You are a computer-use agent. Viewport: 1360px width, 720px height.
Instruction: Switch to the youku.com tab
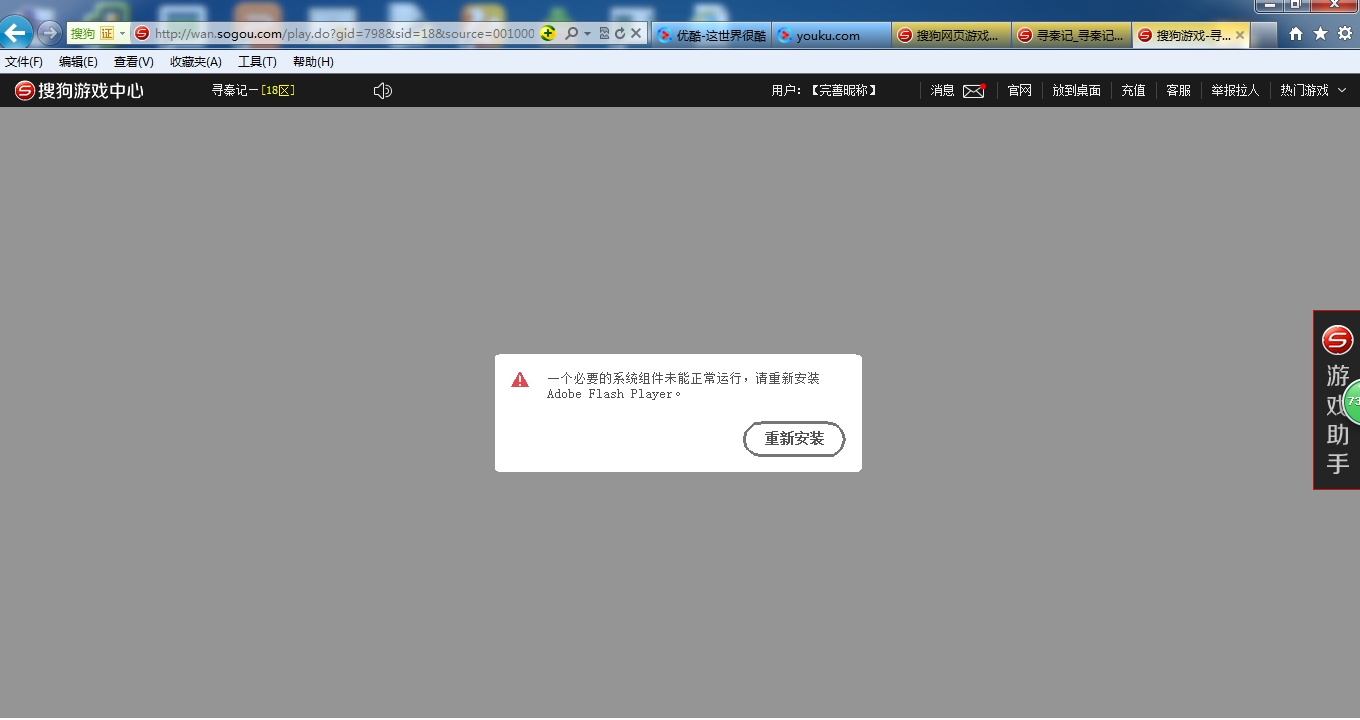(x=828, y=33)
